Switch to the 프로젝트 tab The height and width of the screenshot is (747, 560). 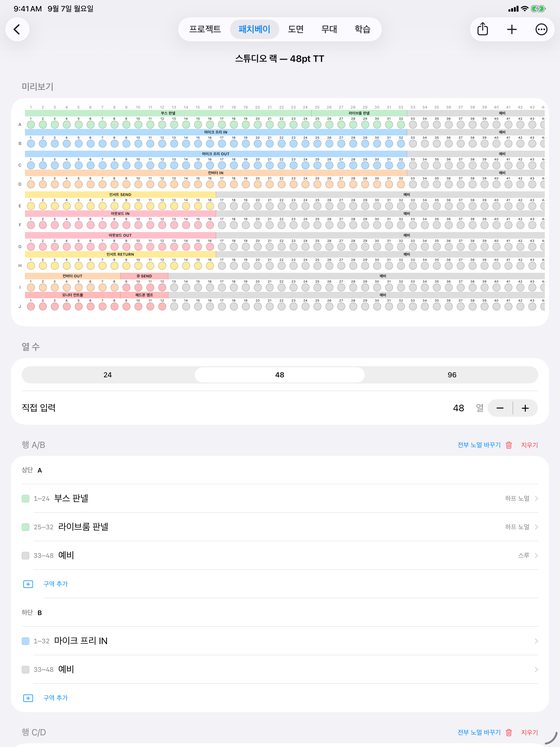tap(205, 29)
